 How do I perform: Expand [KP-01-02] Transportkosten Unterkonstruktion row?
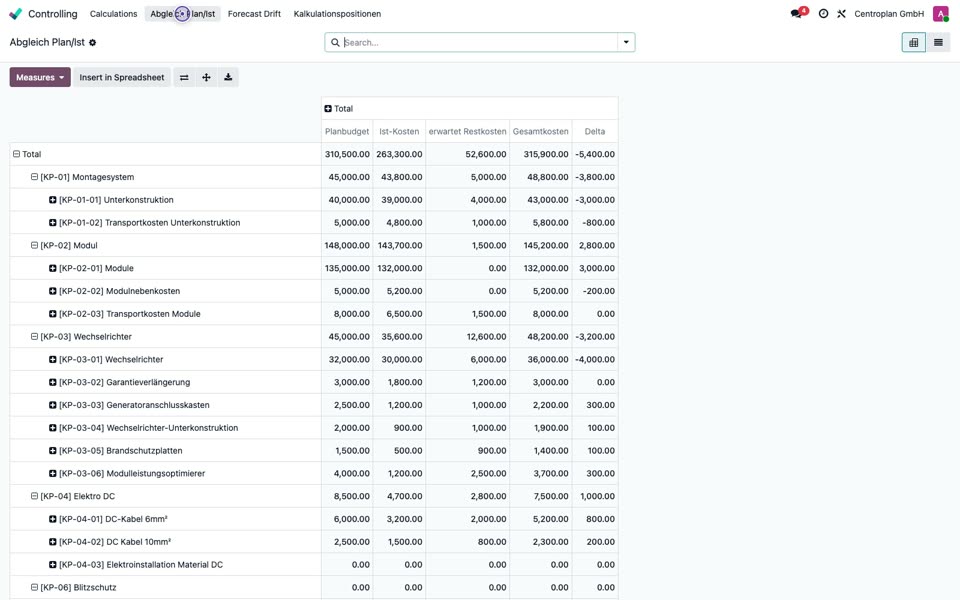click(165, 222)
